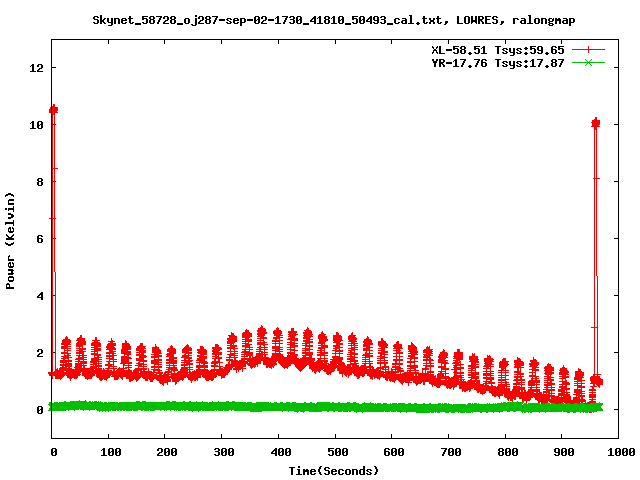640x480 pixels.
Task: Select legend entry YR-17.76 Tsys:17.87
Action: click(498, 63)
